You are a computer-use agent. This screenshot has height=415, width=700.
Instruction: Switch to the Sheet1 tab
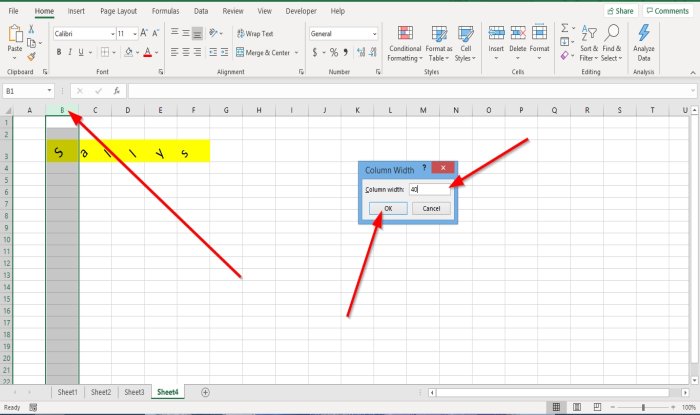click(x=67, y=392)
